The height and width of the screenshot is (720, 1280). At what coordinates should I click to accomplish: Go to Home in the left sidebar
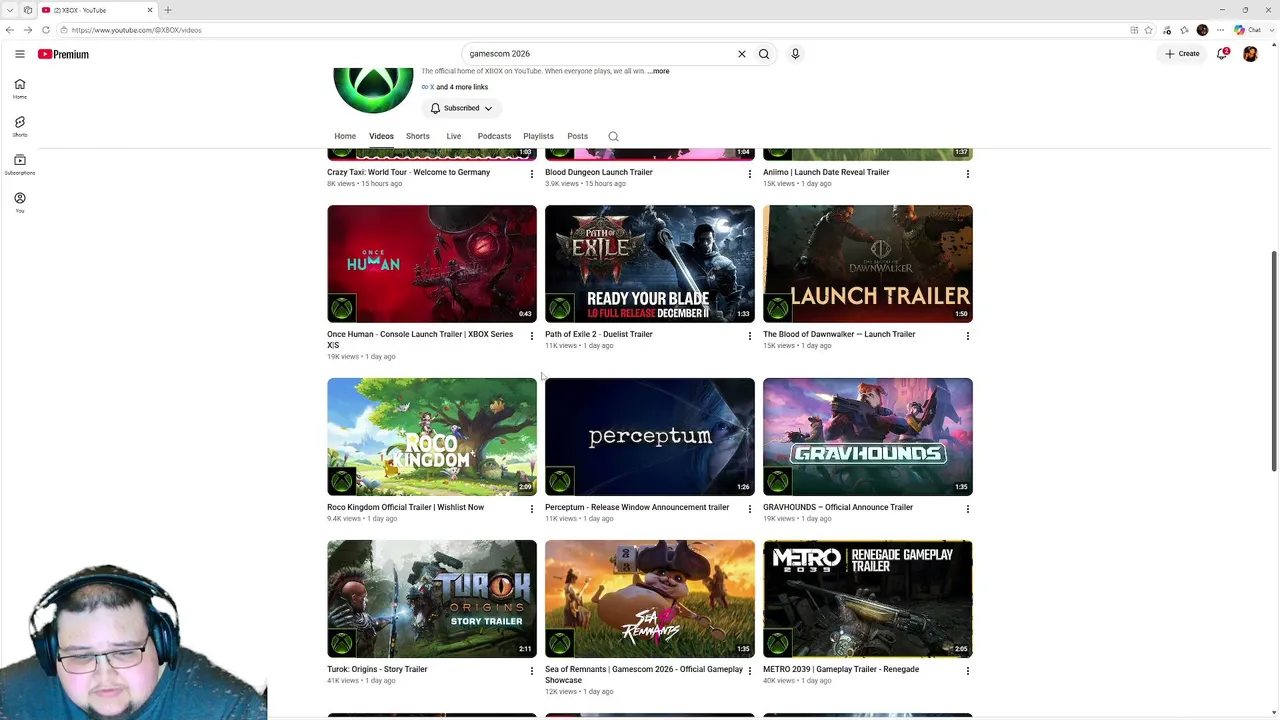click(20, 89)
